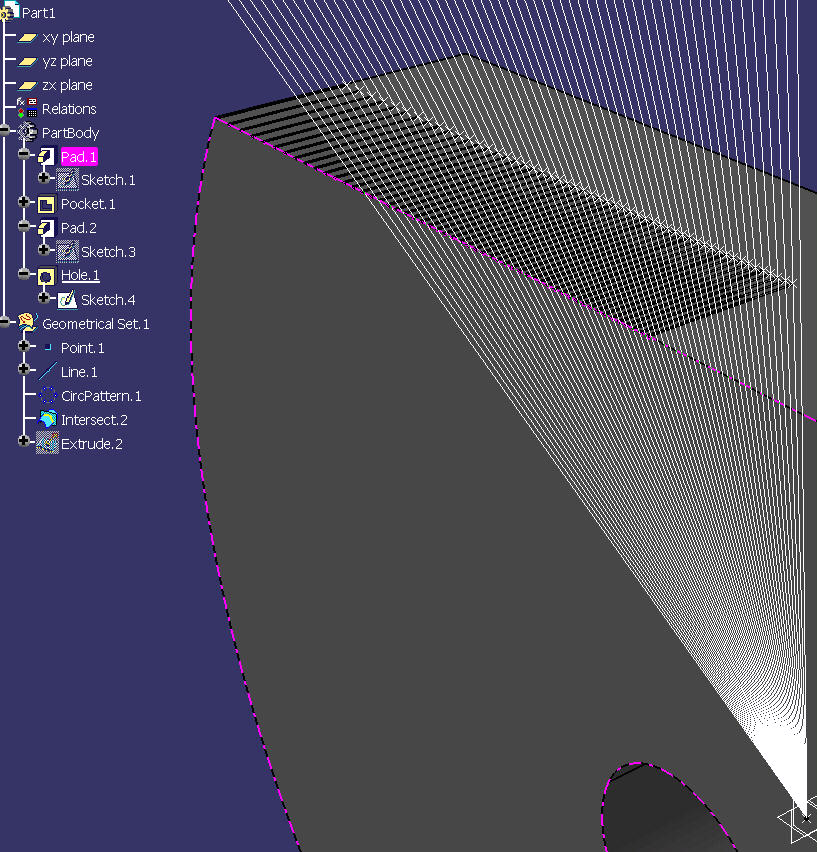Screen dimensions: 817x852
Task: Click the CircPattern.1 icon
Action: 48,395
